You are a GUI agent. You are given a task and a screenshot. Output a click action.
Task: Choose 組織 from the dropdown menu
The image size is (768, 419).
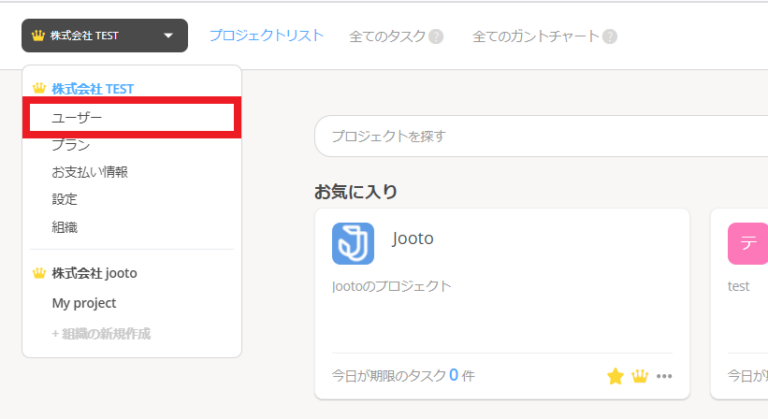64,227
